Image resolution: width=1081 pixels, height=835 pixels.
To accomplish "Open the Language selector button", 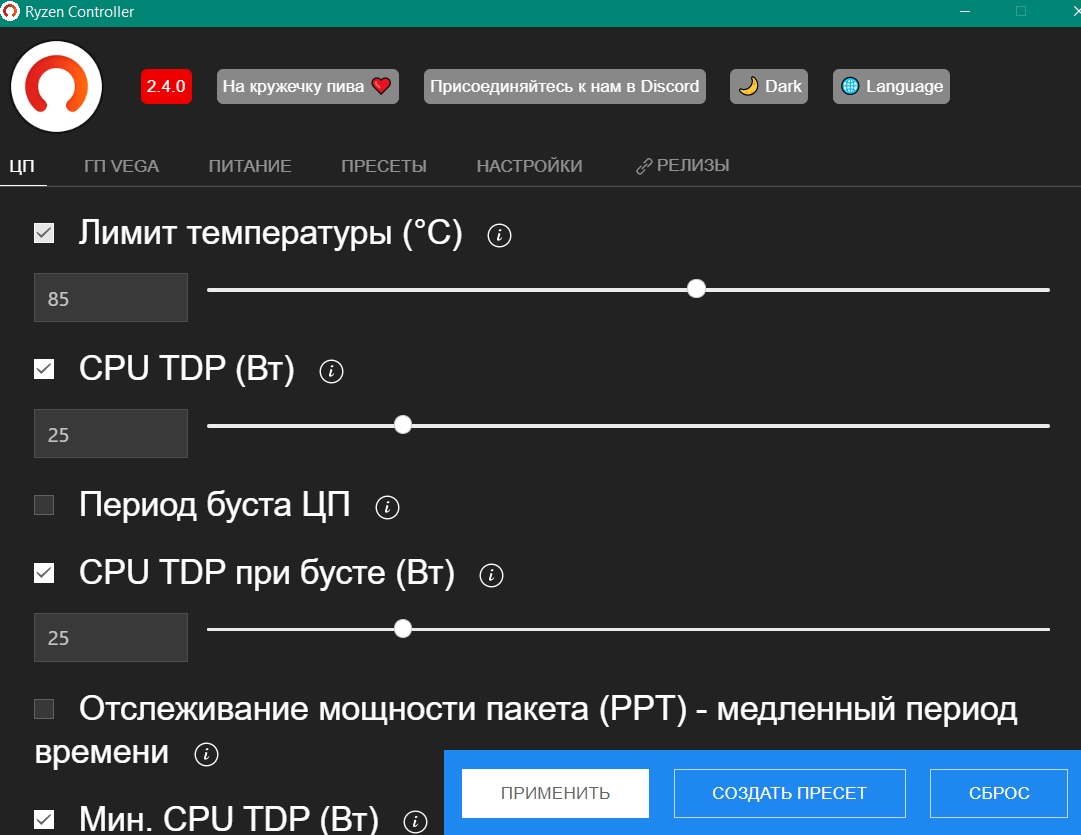I will 891,86.
